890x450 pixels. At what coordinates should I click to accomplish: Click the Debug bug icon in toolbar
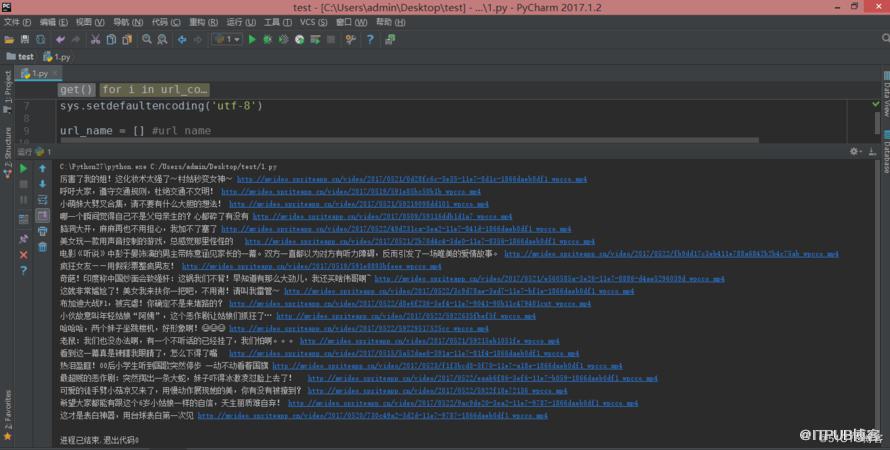[268, 39]
